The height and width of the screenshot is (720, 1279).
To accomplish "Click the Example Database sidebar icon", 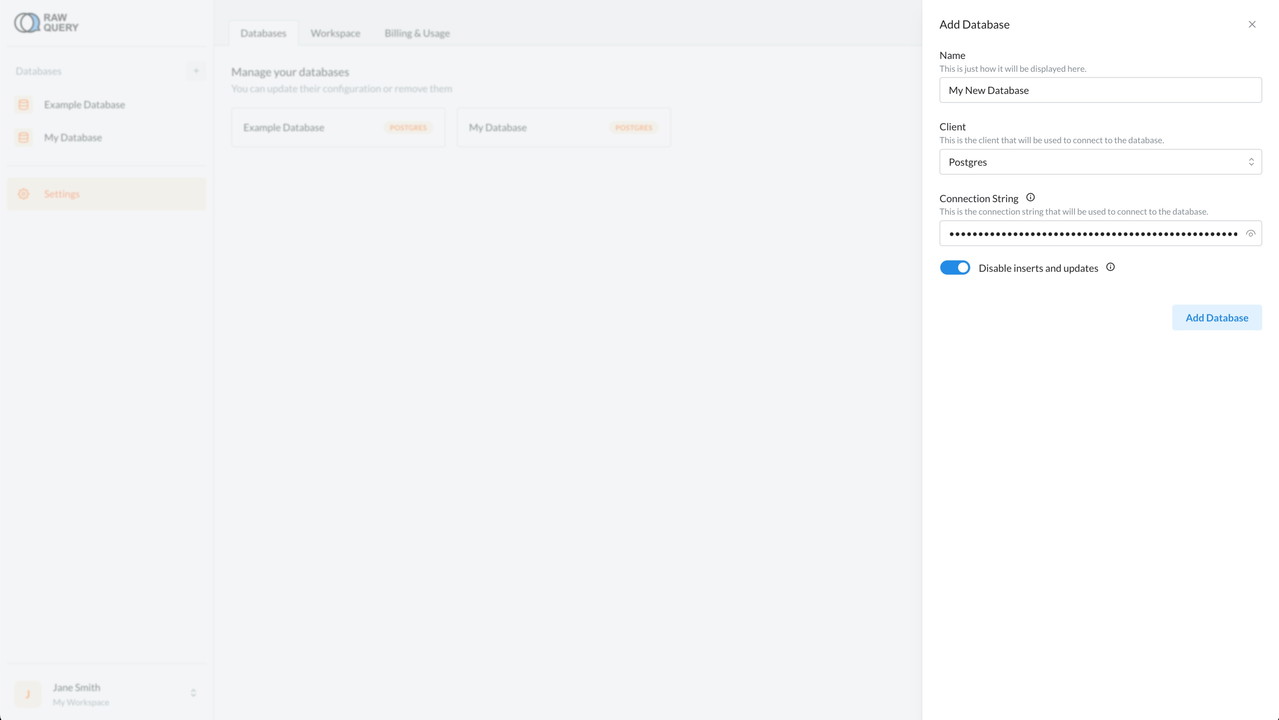I will [24, 105].
